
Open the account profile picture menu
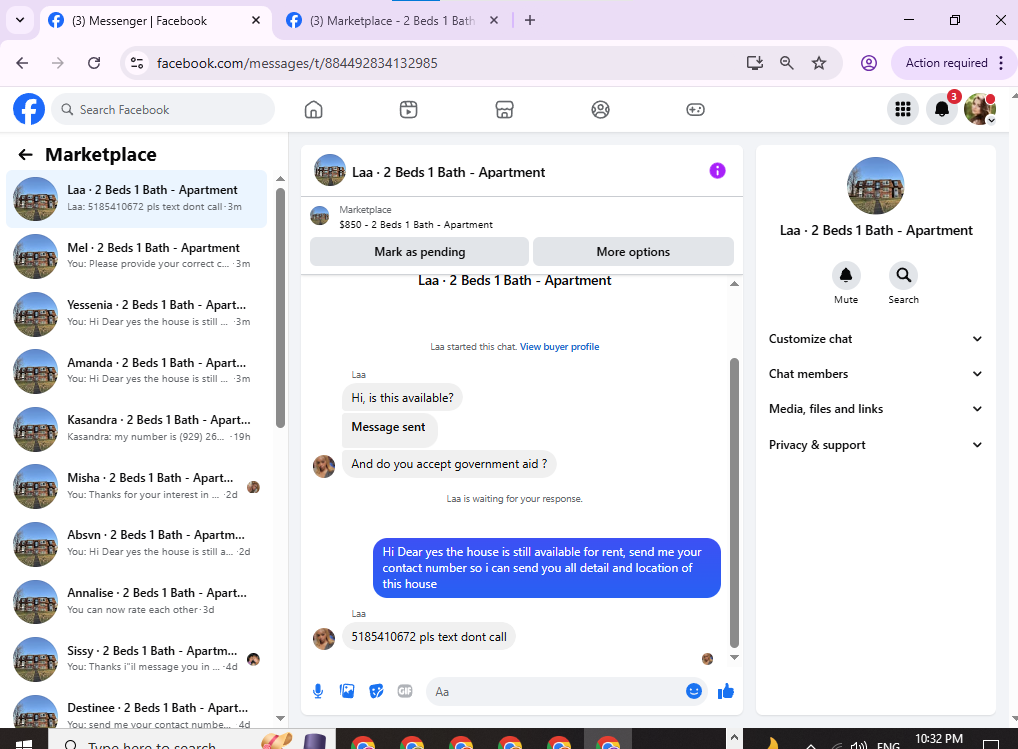point(980,109)
